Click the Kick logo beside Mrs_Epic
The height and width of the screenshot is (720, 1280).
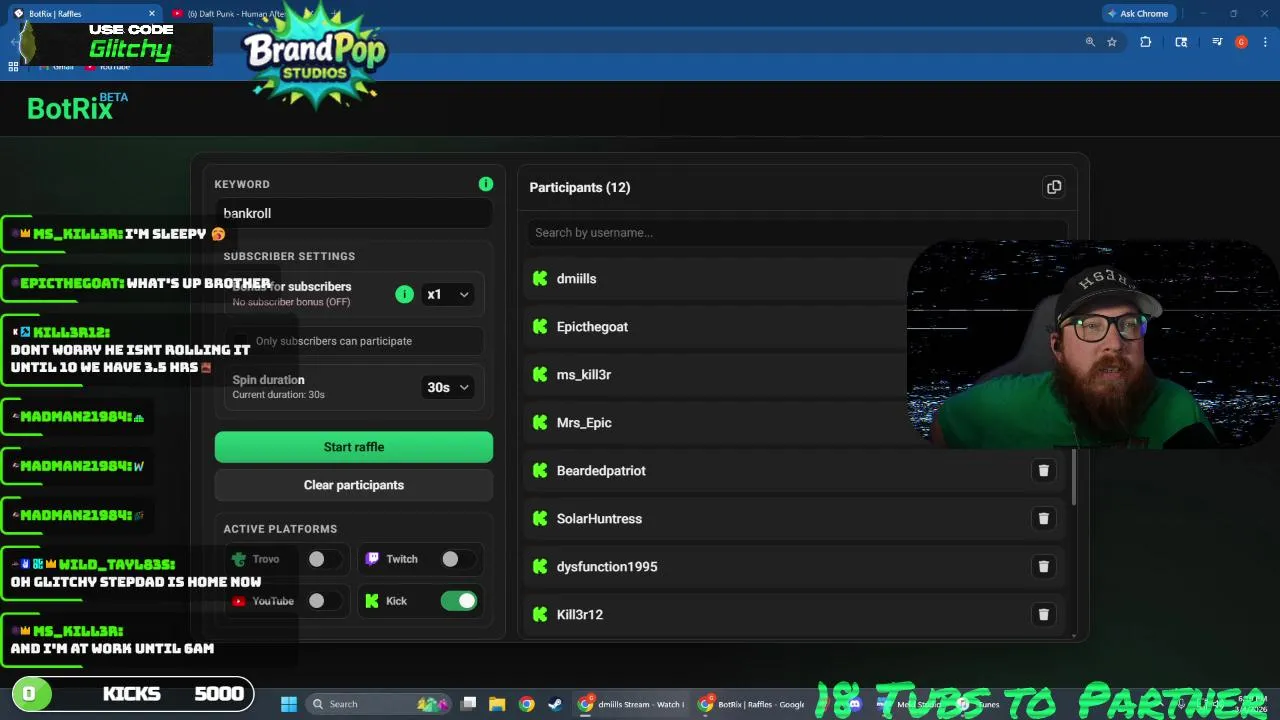pyautogui.click(x=540, y=423)
